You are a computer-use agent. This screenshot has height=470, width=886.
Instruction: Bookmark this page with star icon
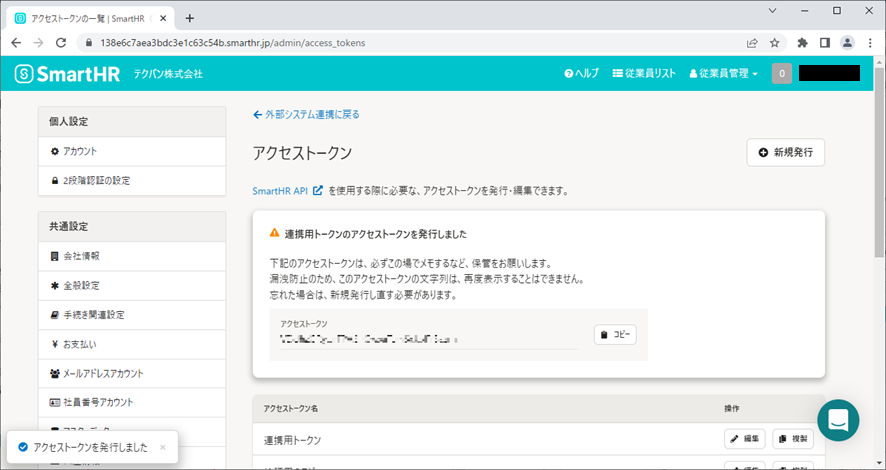(775, 43)
